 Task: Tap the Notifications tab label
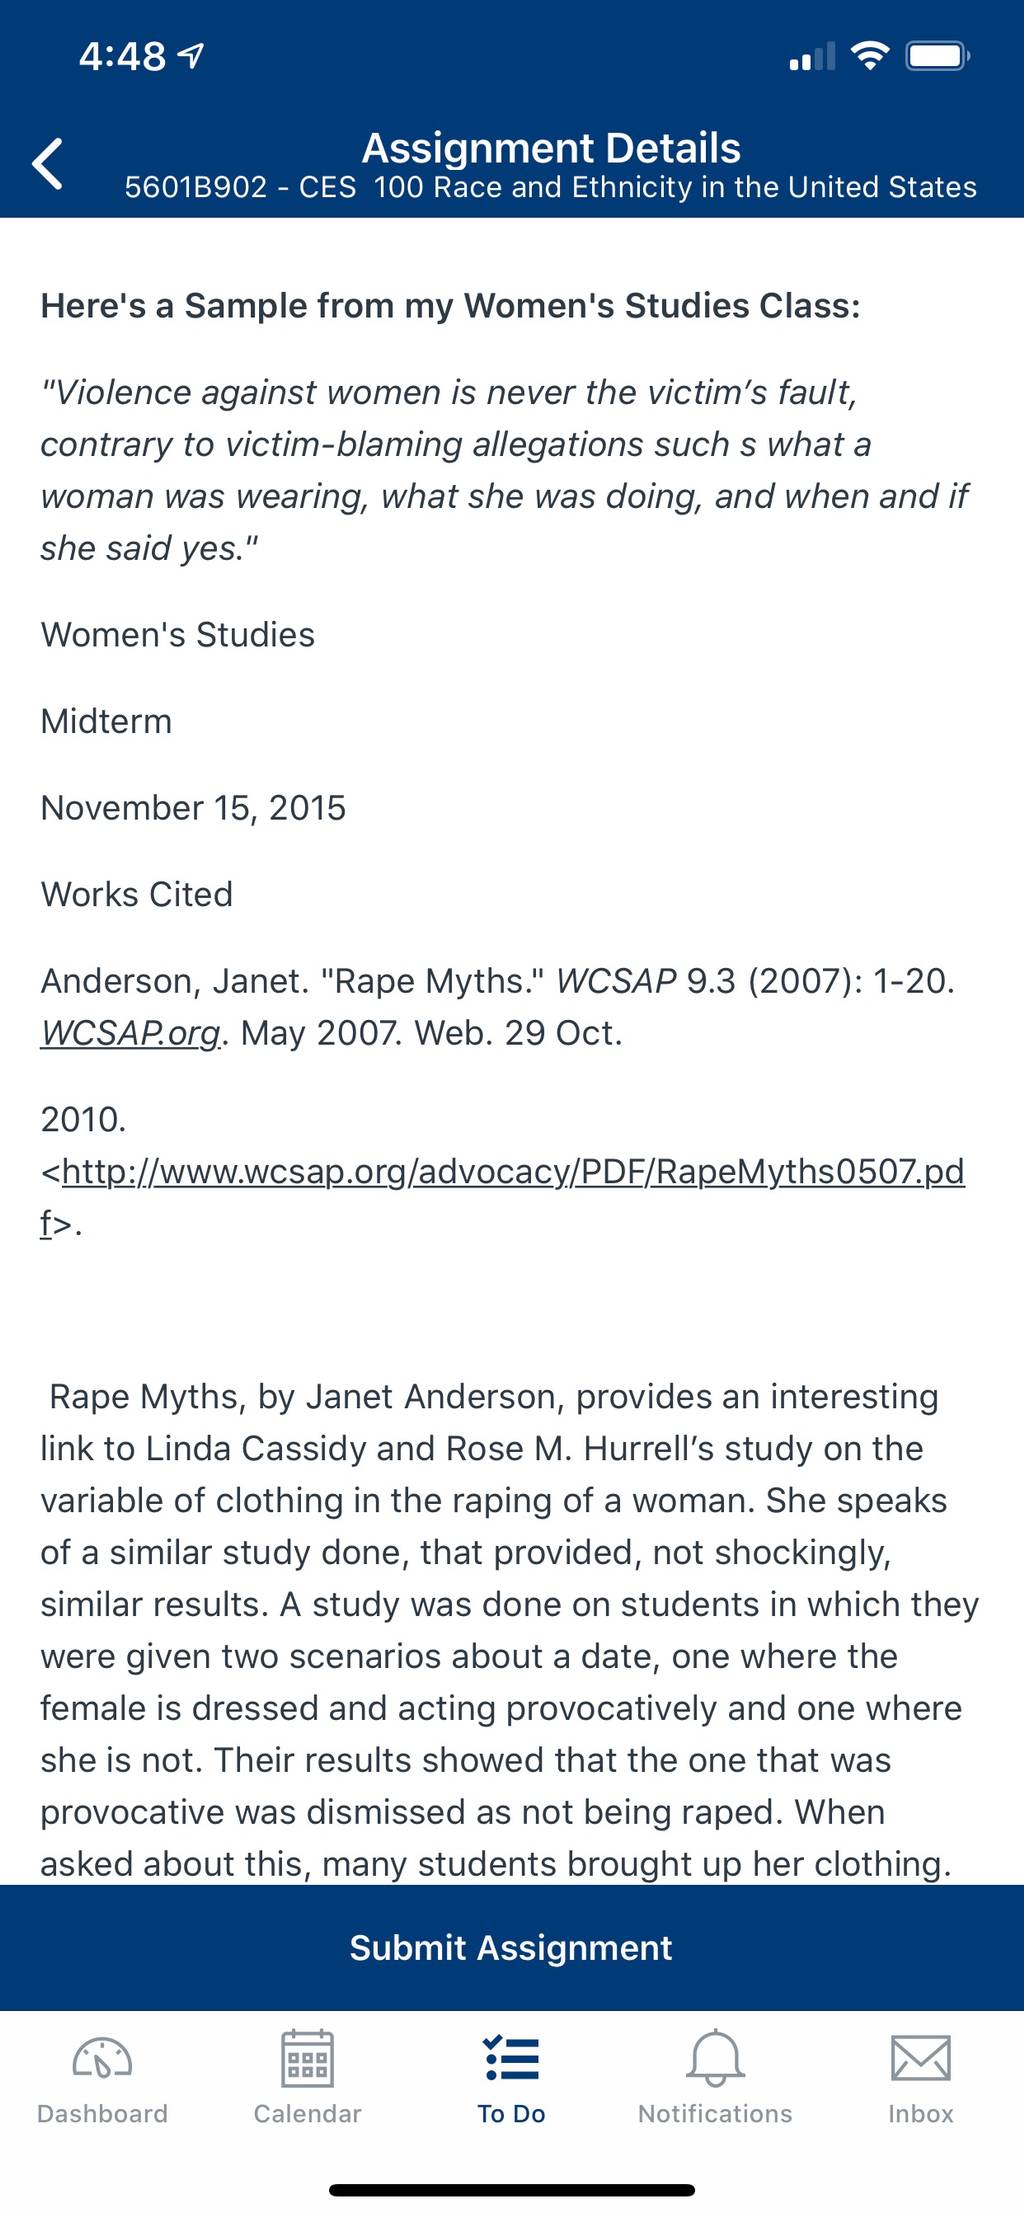[x=715, y=2113]
